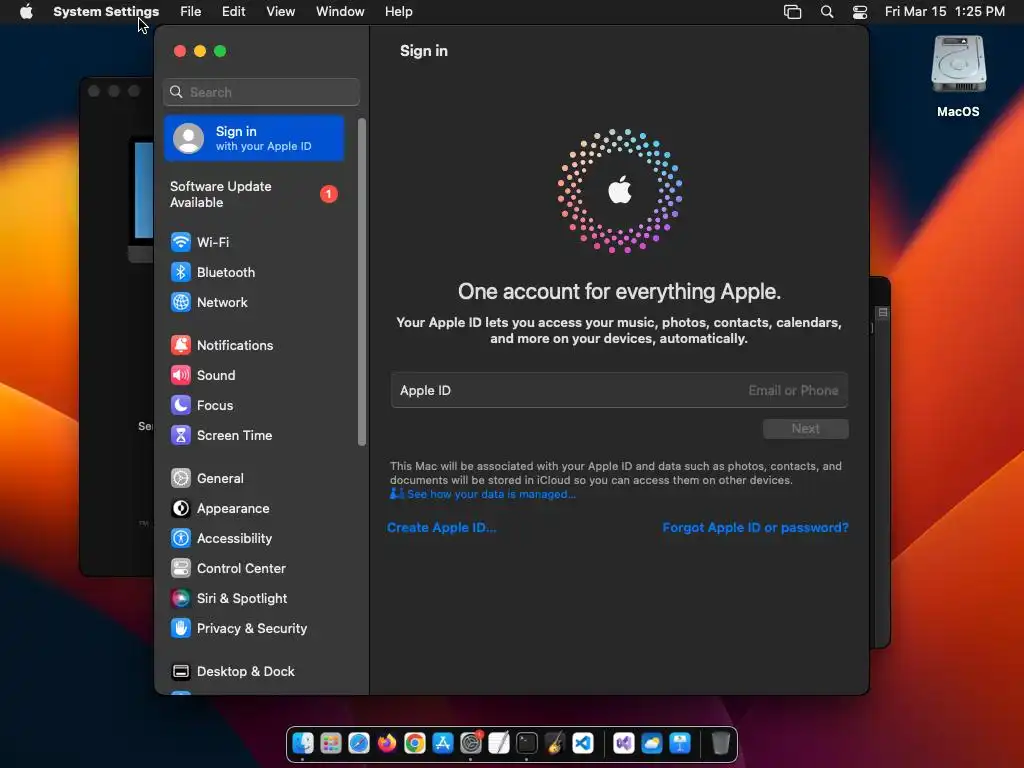1024x768 pixels.
Task: Launch GarageBand from the Dock
Action: pyautogui.click(x=555, y=743)
